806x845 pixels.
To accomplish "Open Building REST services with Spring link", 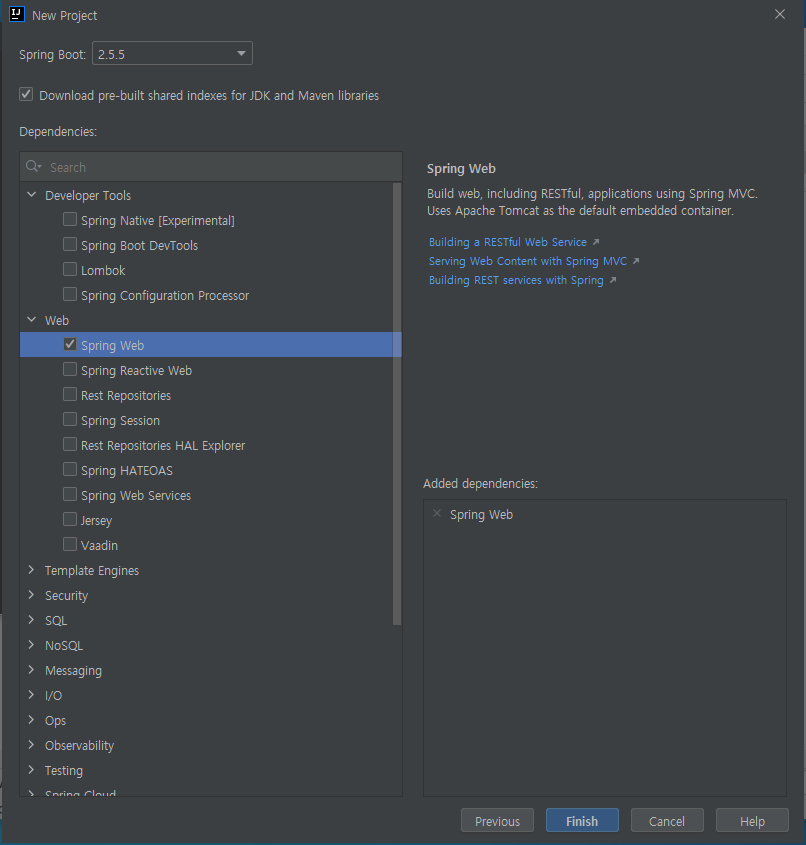I will 516,280.
